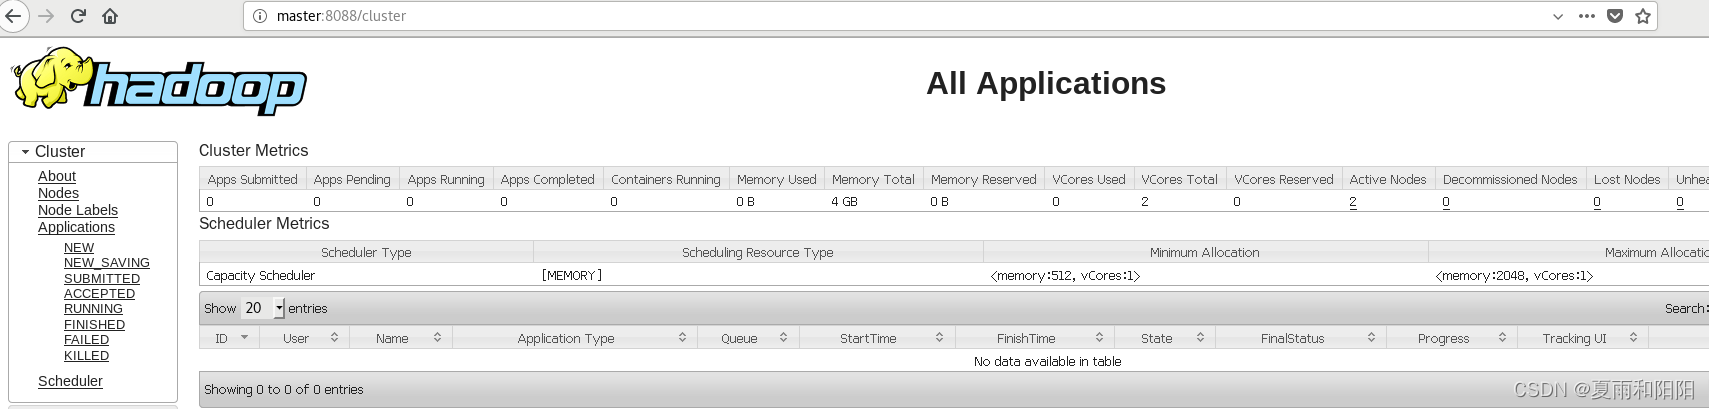Reload the page with the refresh icon

[78, 16]
